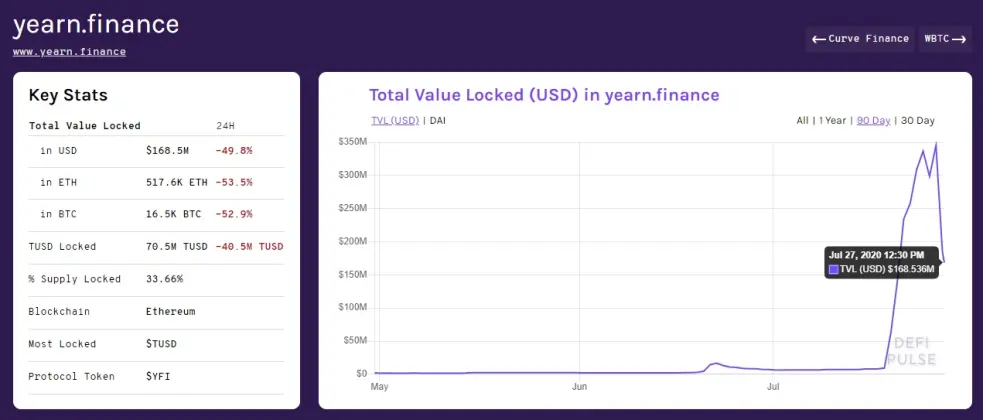
Task: Click the purple TVL legend square in tooltip
Action: [x=834, y=270]
